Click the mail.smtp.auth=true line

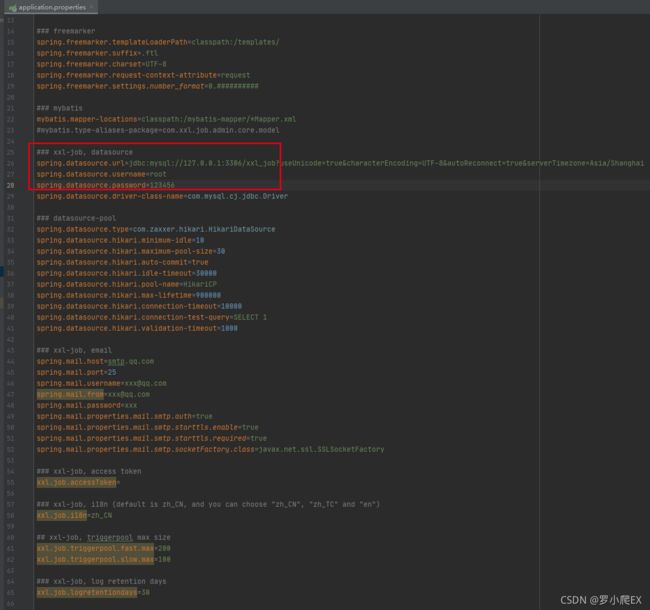pos(124,416)
